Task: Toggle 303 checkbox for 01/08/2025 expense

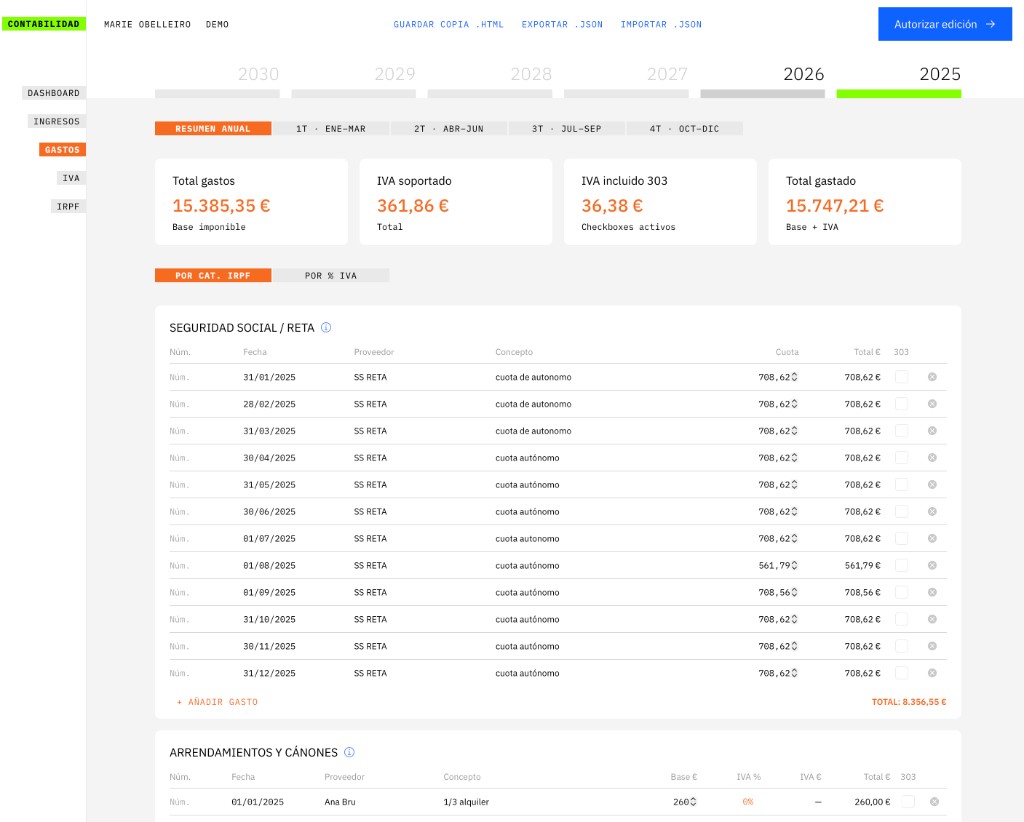Action: (901, 565)
